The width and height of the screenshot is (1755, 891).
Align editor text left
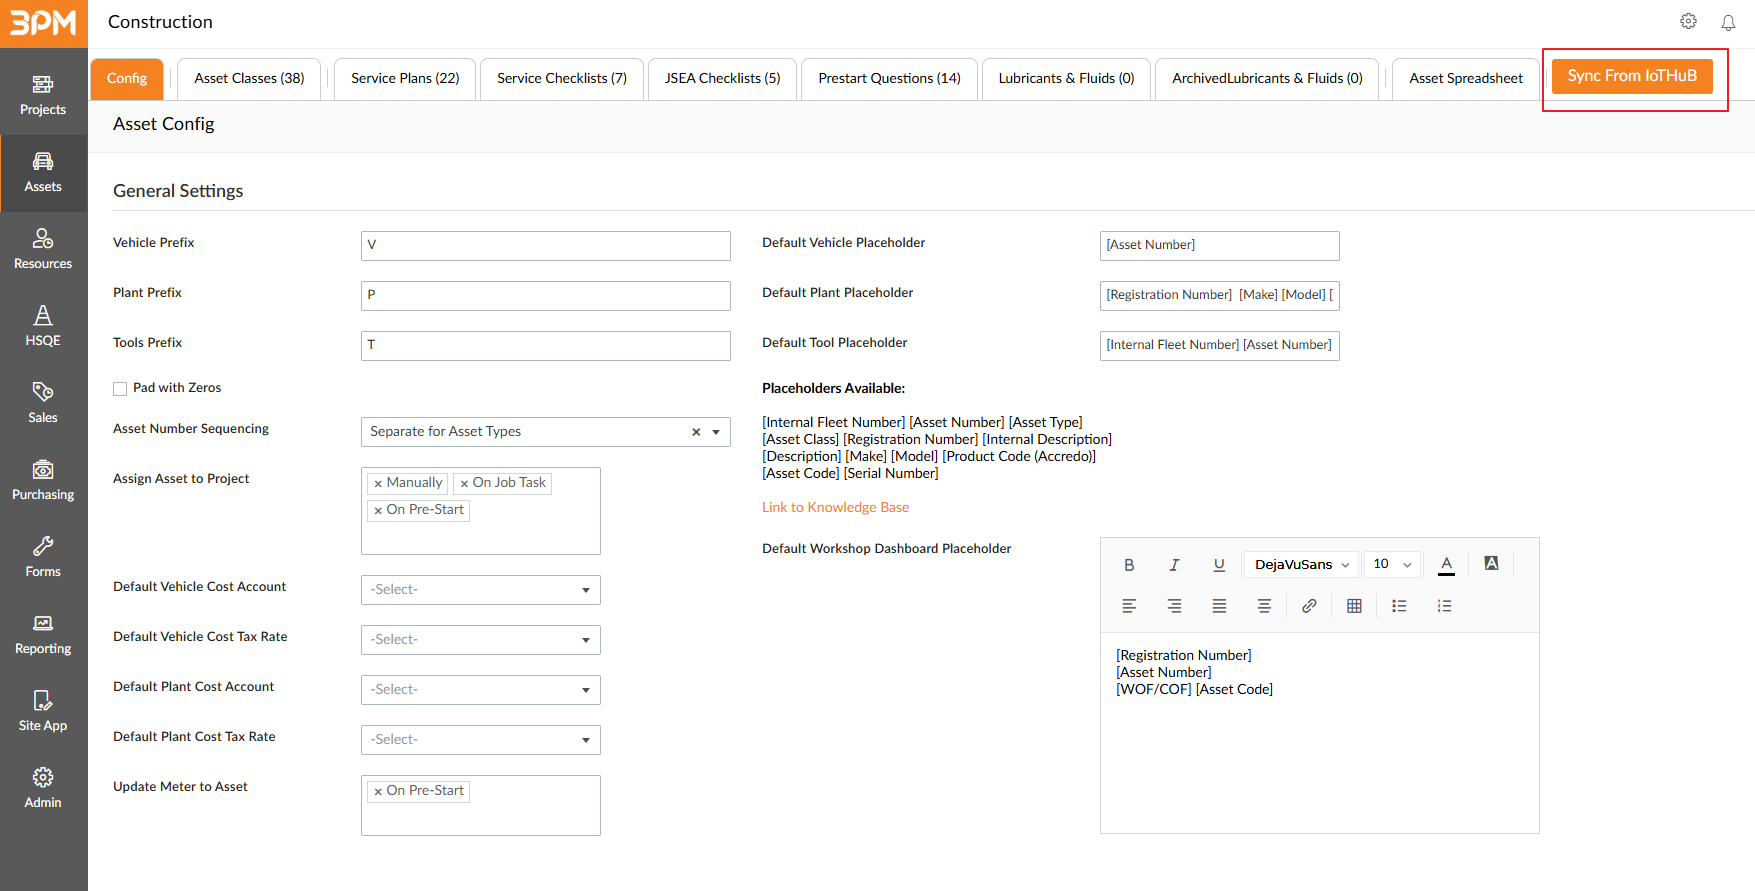click(1129, 606)
